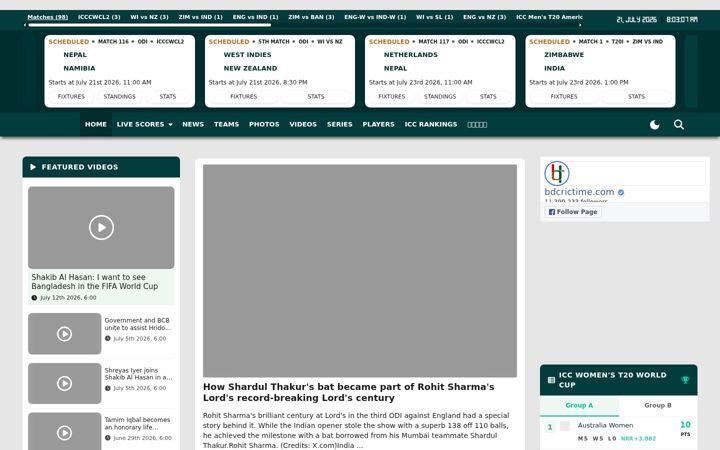
Task: Select the ENG vs NZ (3) filter tab
Action: click(484, 17)
